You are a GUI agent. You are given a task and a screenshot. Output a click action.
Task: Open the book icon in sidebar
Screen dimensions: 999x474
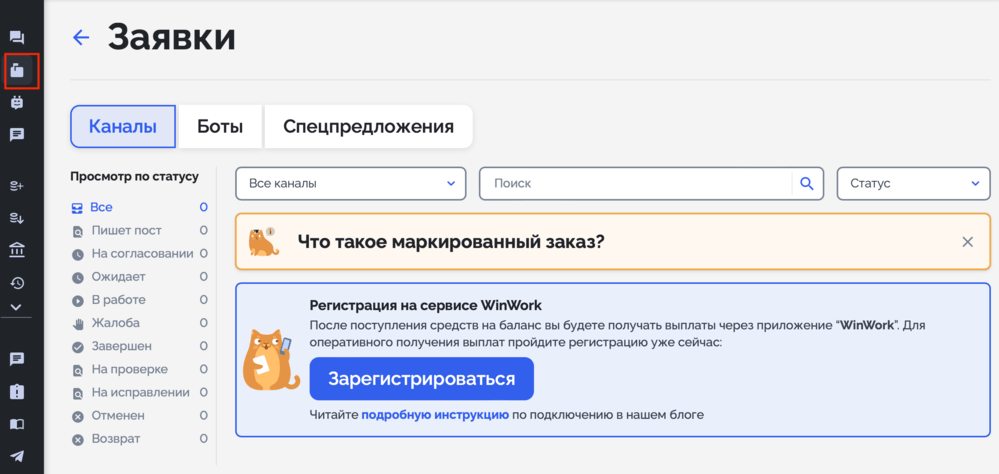click(x=17, y=424)
